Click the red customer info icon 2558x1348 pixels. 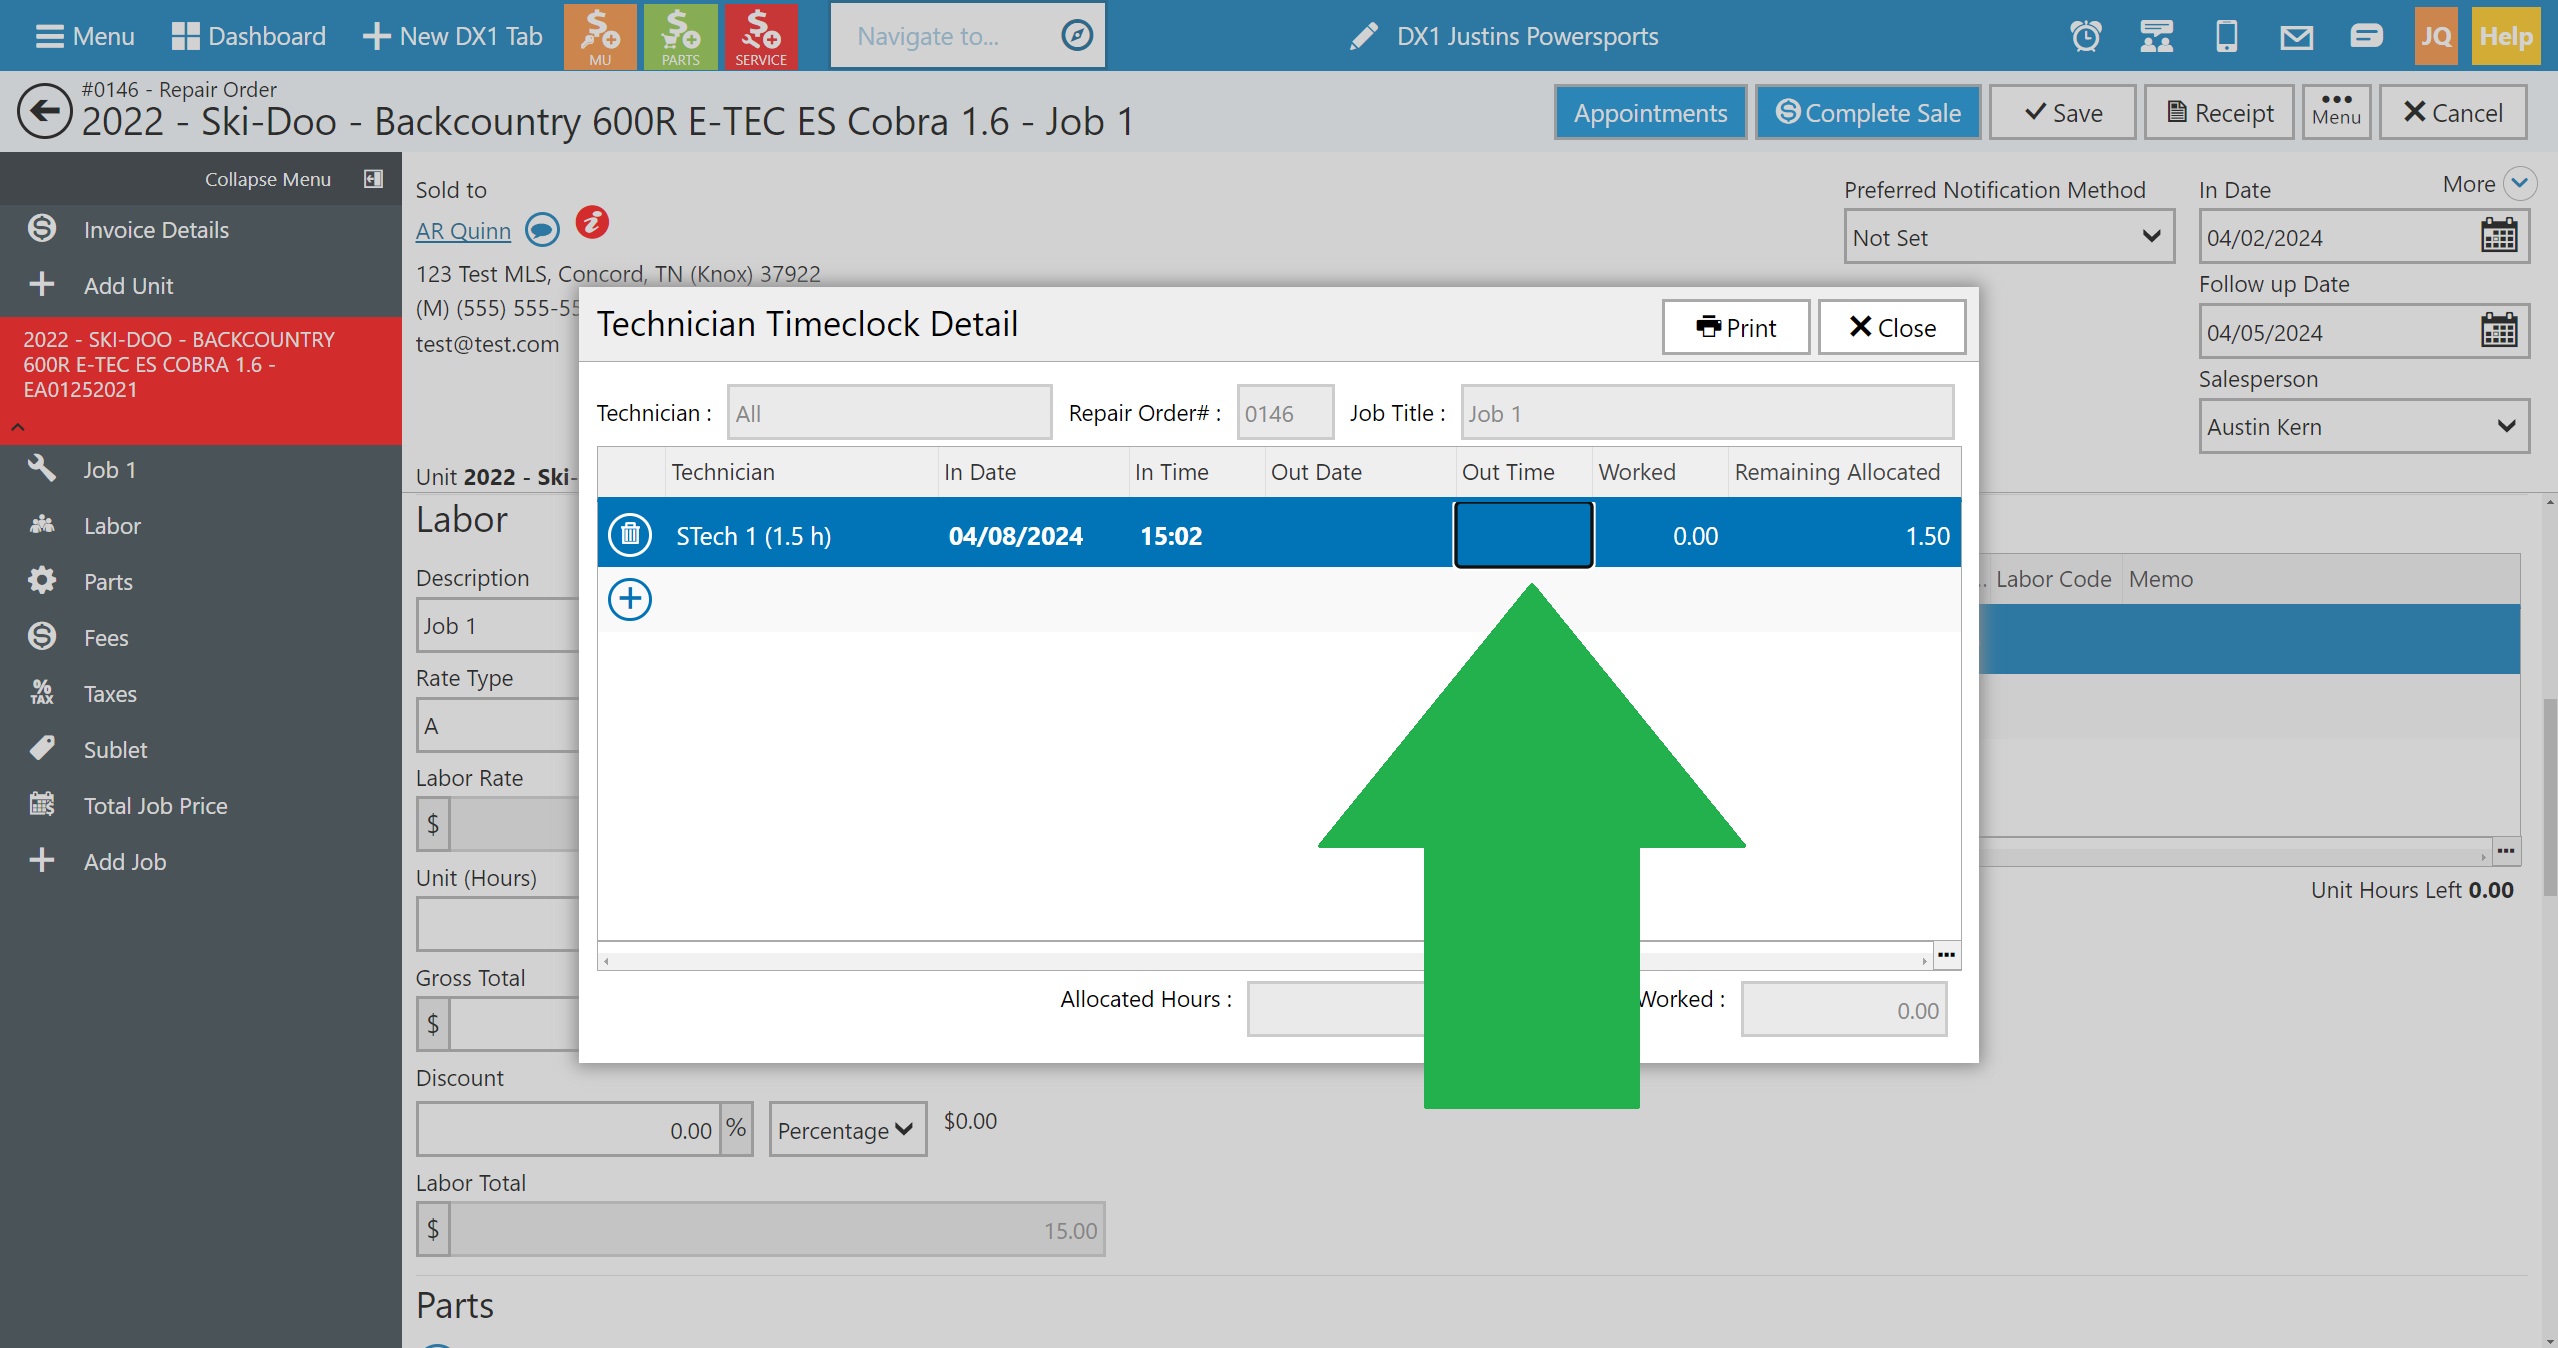pos(592,222)
